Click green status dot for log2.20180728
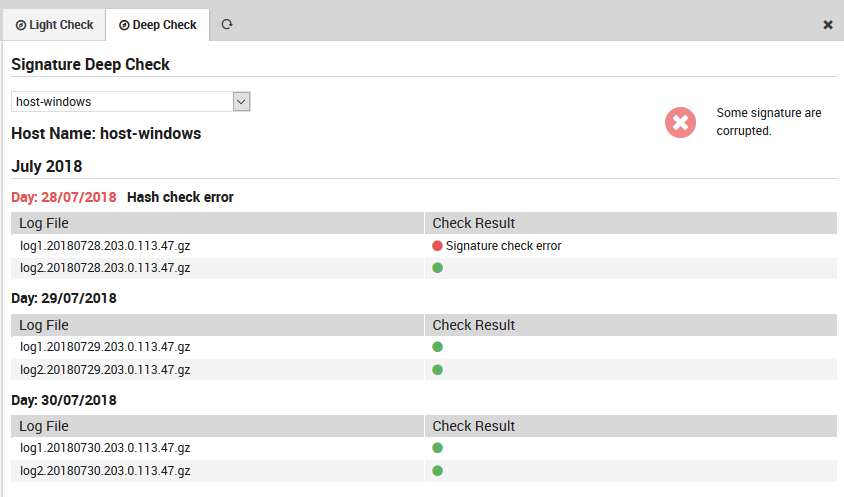This screenshot has height=497, width=844. click(x=437, y=268)
